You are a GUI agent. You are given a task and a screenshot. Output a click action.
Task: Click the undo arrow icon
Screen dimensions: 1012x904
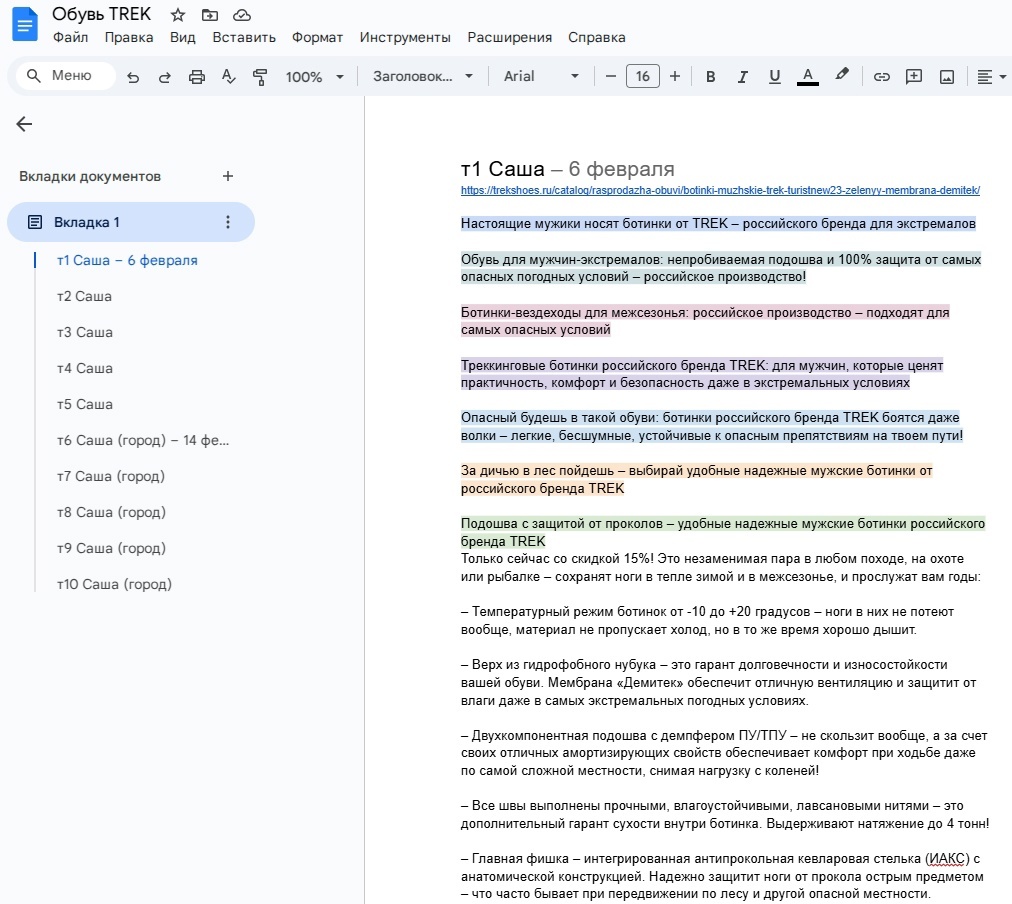(133, 77)
